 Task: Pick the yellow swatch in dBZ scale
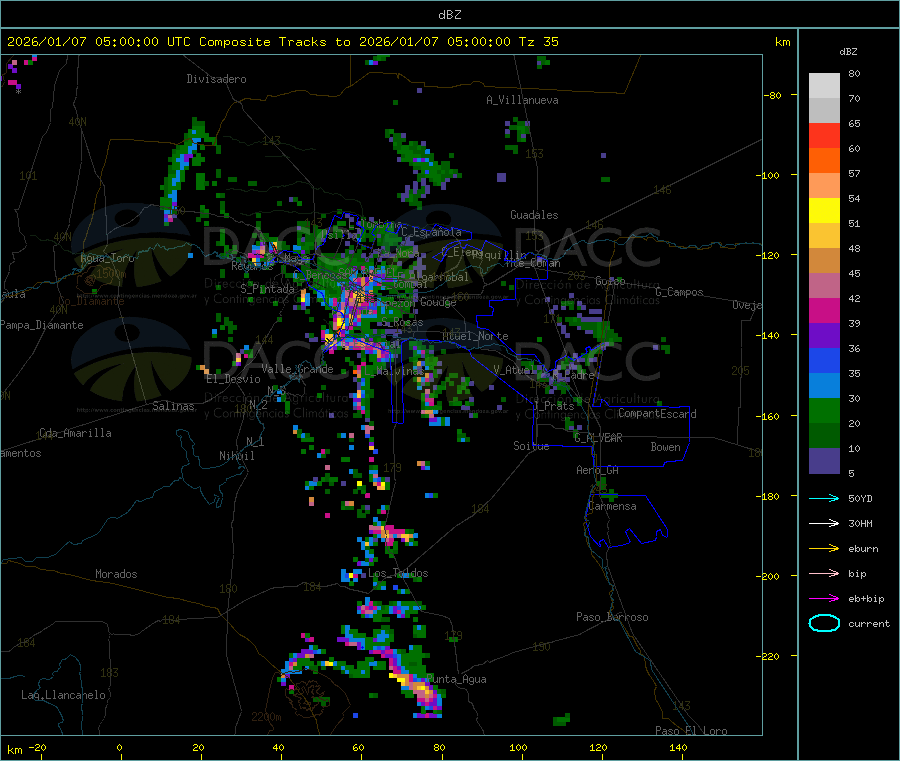[824, 211]
